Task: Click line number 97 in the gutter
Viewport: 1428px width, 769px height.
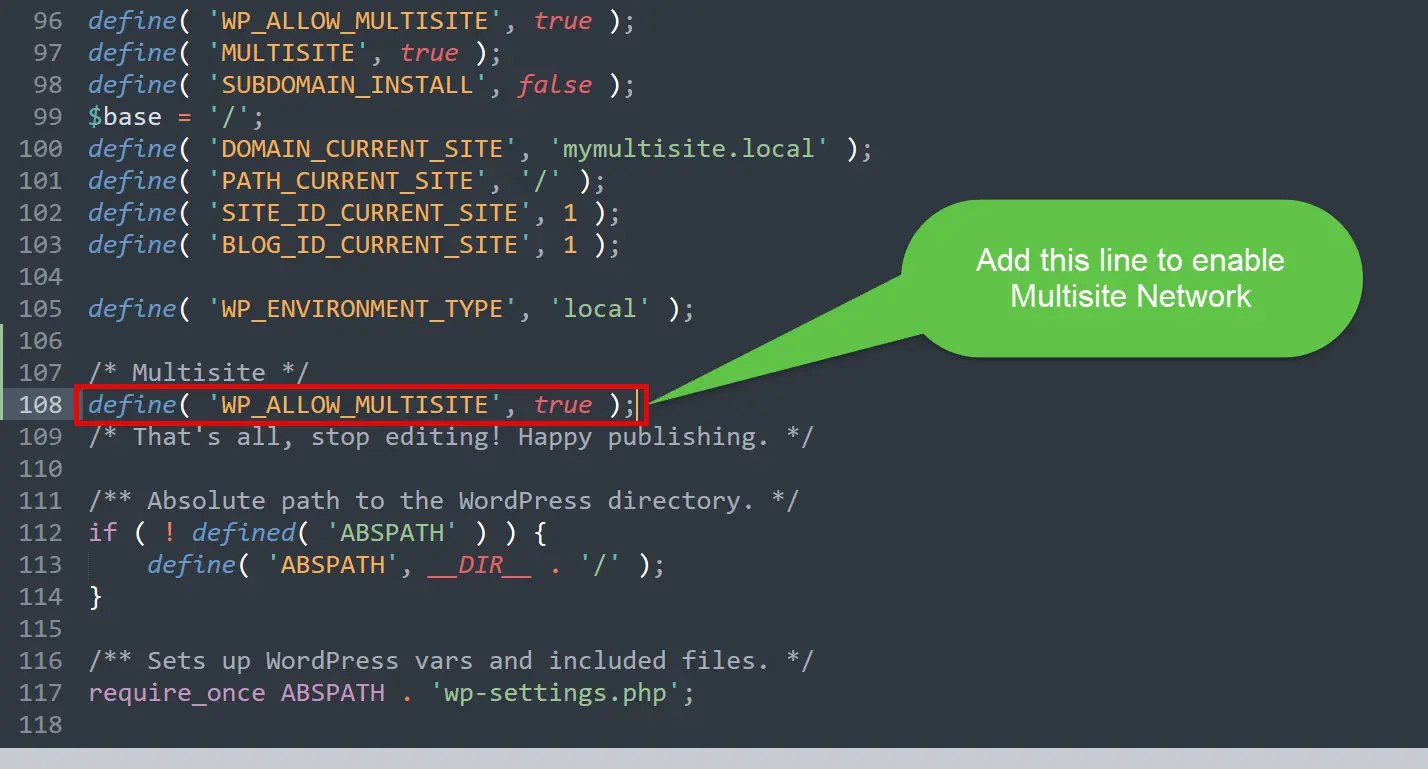Action: (47, 52)
